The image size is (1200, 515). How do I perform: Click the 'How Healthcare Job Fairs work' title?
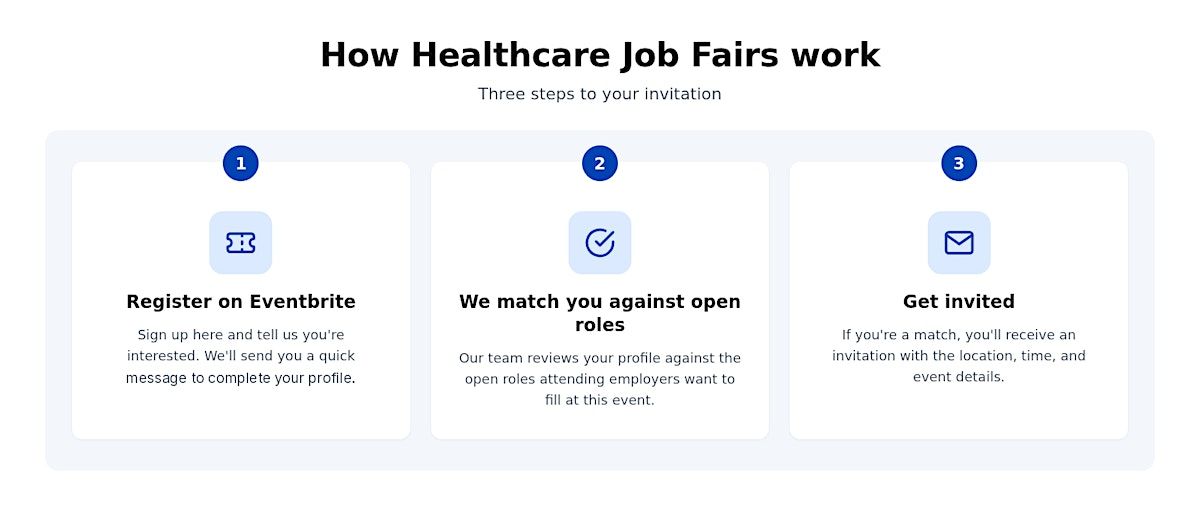click(600, 54)
